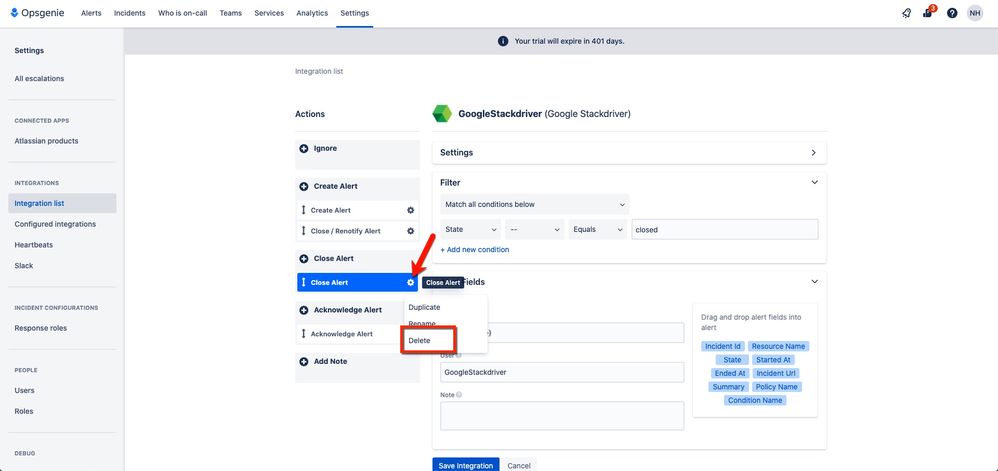Open Roles in sidebar

click(x=24, y=411)
